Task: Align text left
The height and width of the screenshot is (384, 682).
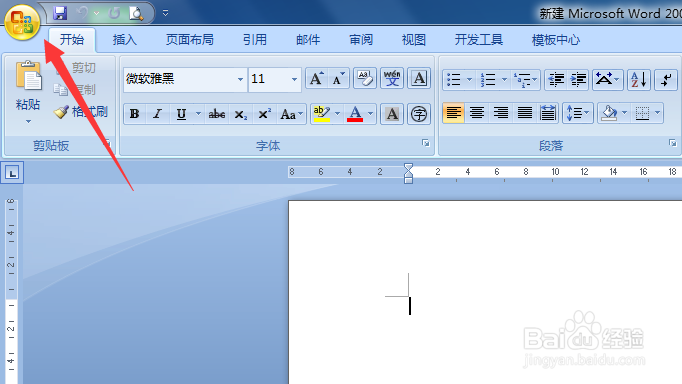Action: pyautogui.click(x=453, y=113)
